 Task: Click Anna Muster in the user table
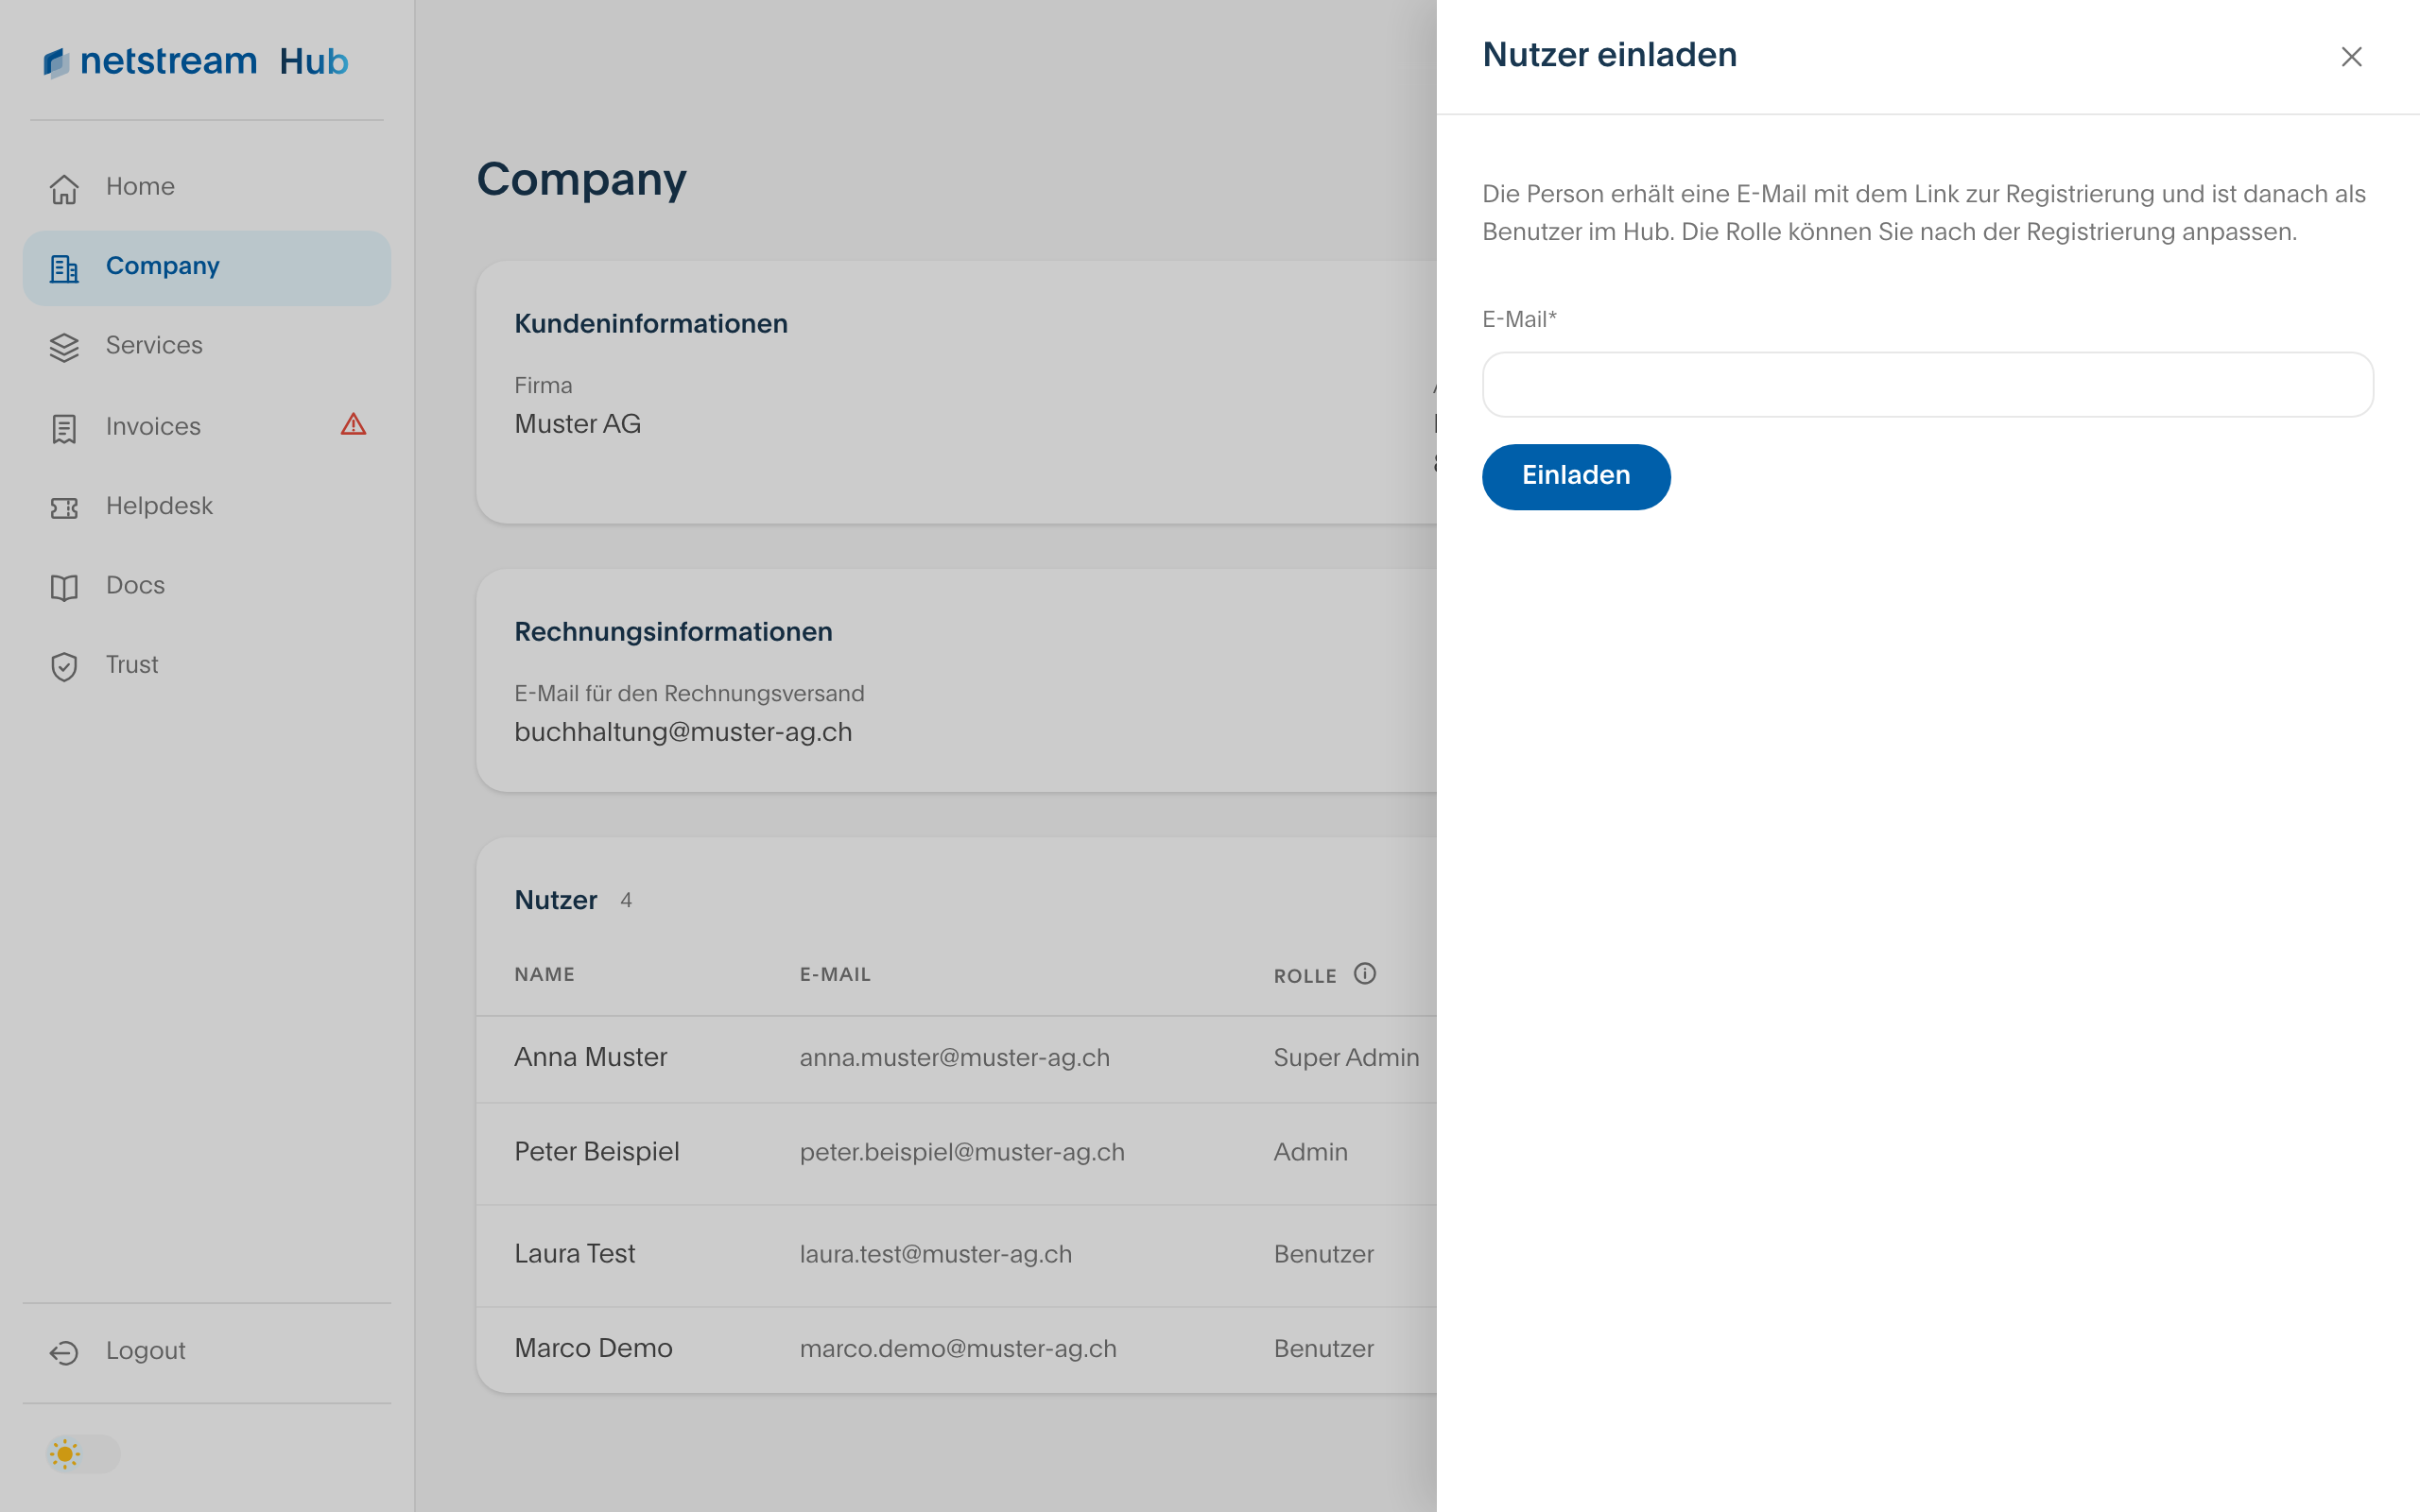[590, 1057]
